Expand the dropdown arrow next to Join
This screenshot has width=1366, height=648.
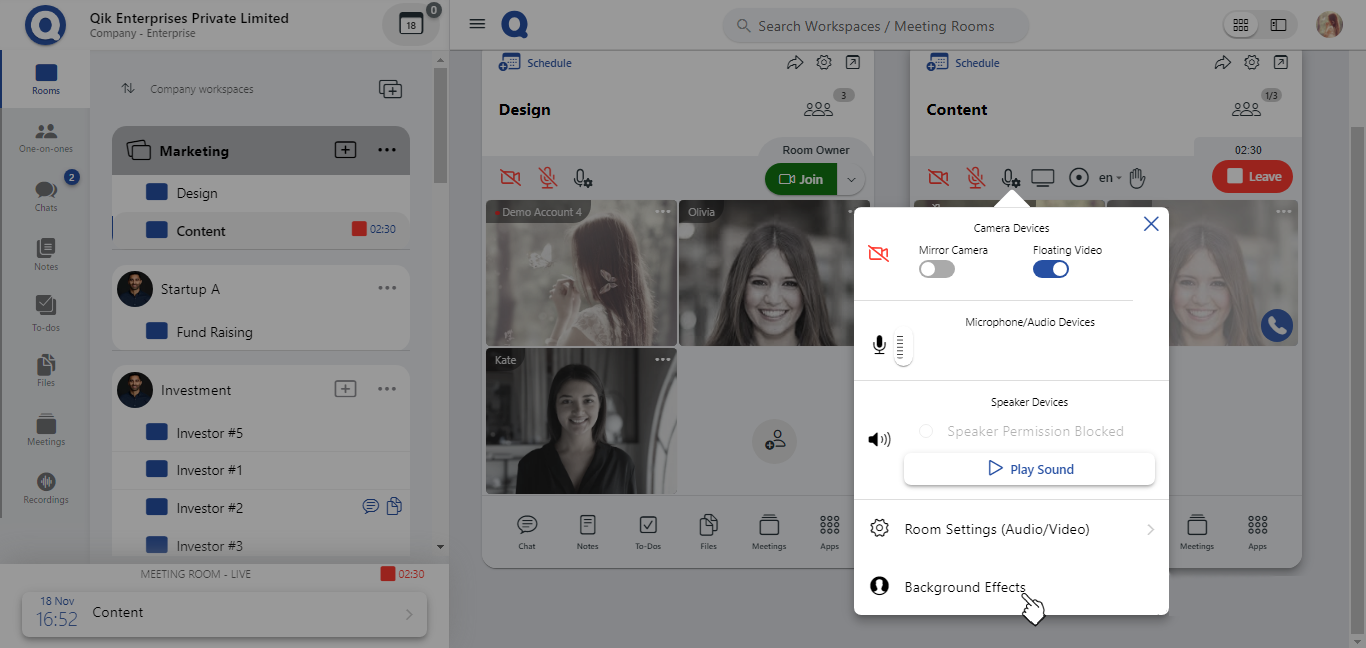851,179
